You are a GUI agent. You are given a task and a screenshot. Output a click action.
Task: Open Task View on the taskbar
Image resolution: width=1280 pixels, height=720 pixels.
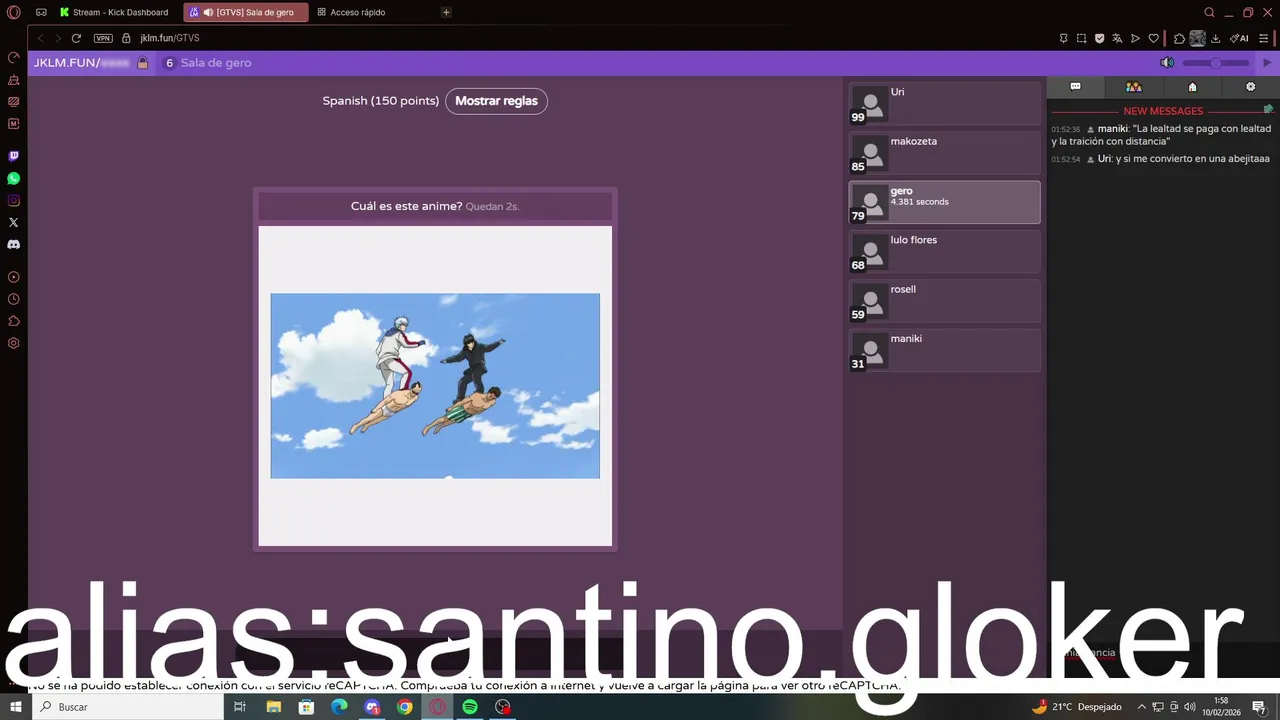pyautogui.click(x=240, y=707)
